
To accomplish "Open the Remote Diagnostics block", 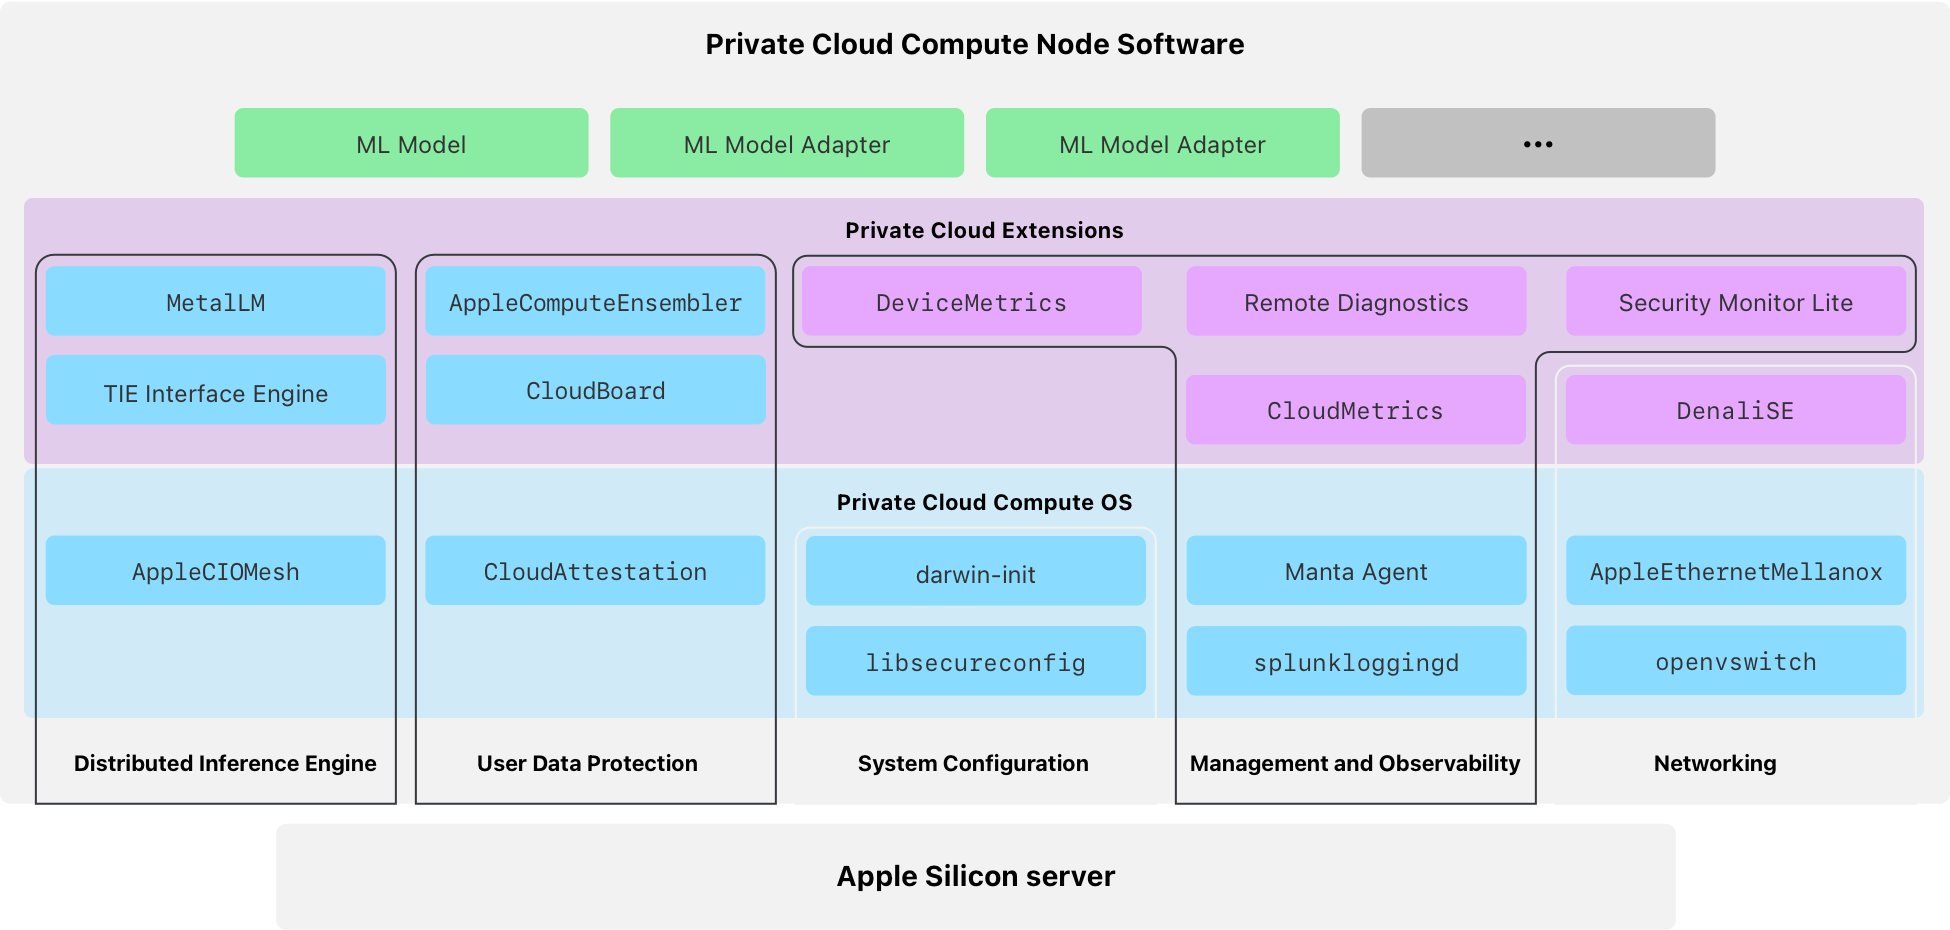I will pyautogui.click(x=1356, y=302).
